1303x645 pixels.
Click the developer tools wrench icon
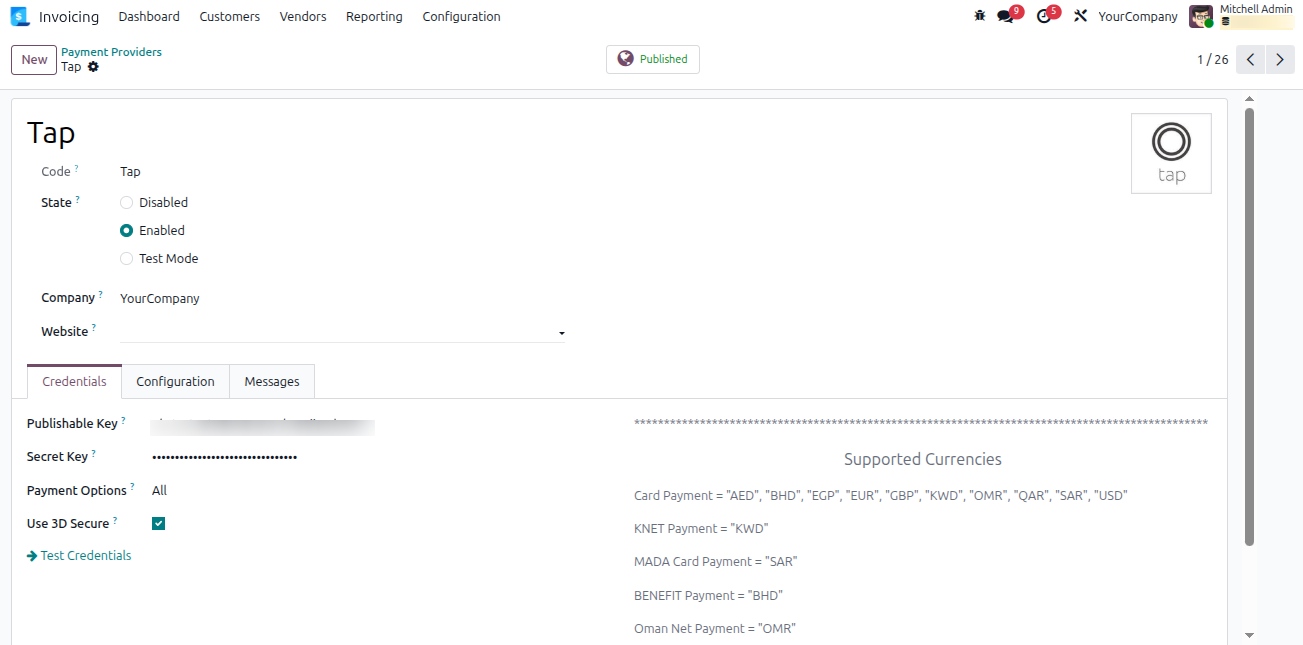point(1079,16)
